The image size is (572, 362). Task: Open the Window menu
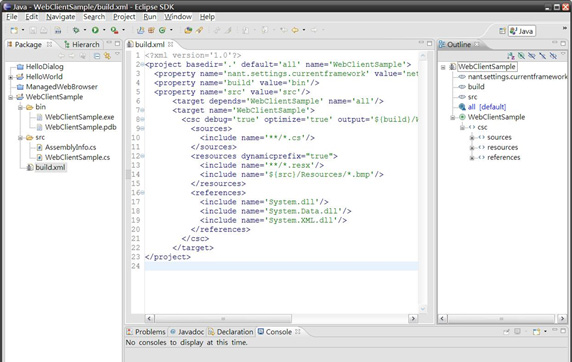178,17
